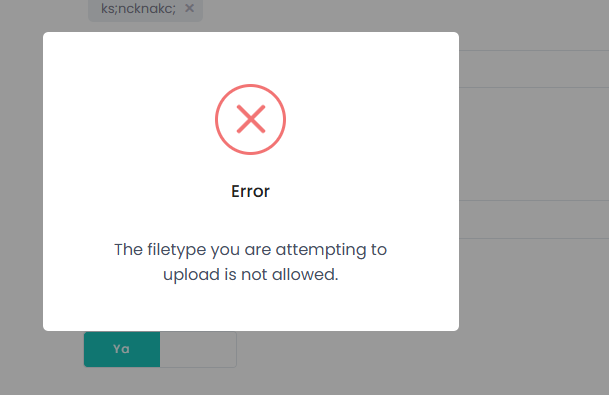Click the word 'filetype' in the error message
The width and height of the screenshot is (609, 395).
pos(177,250)
